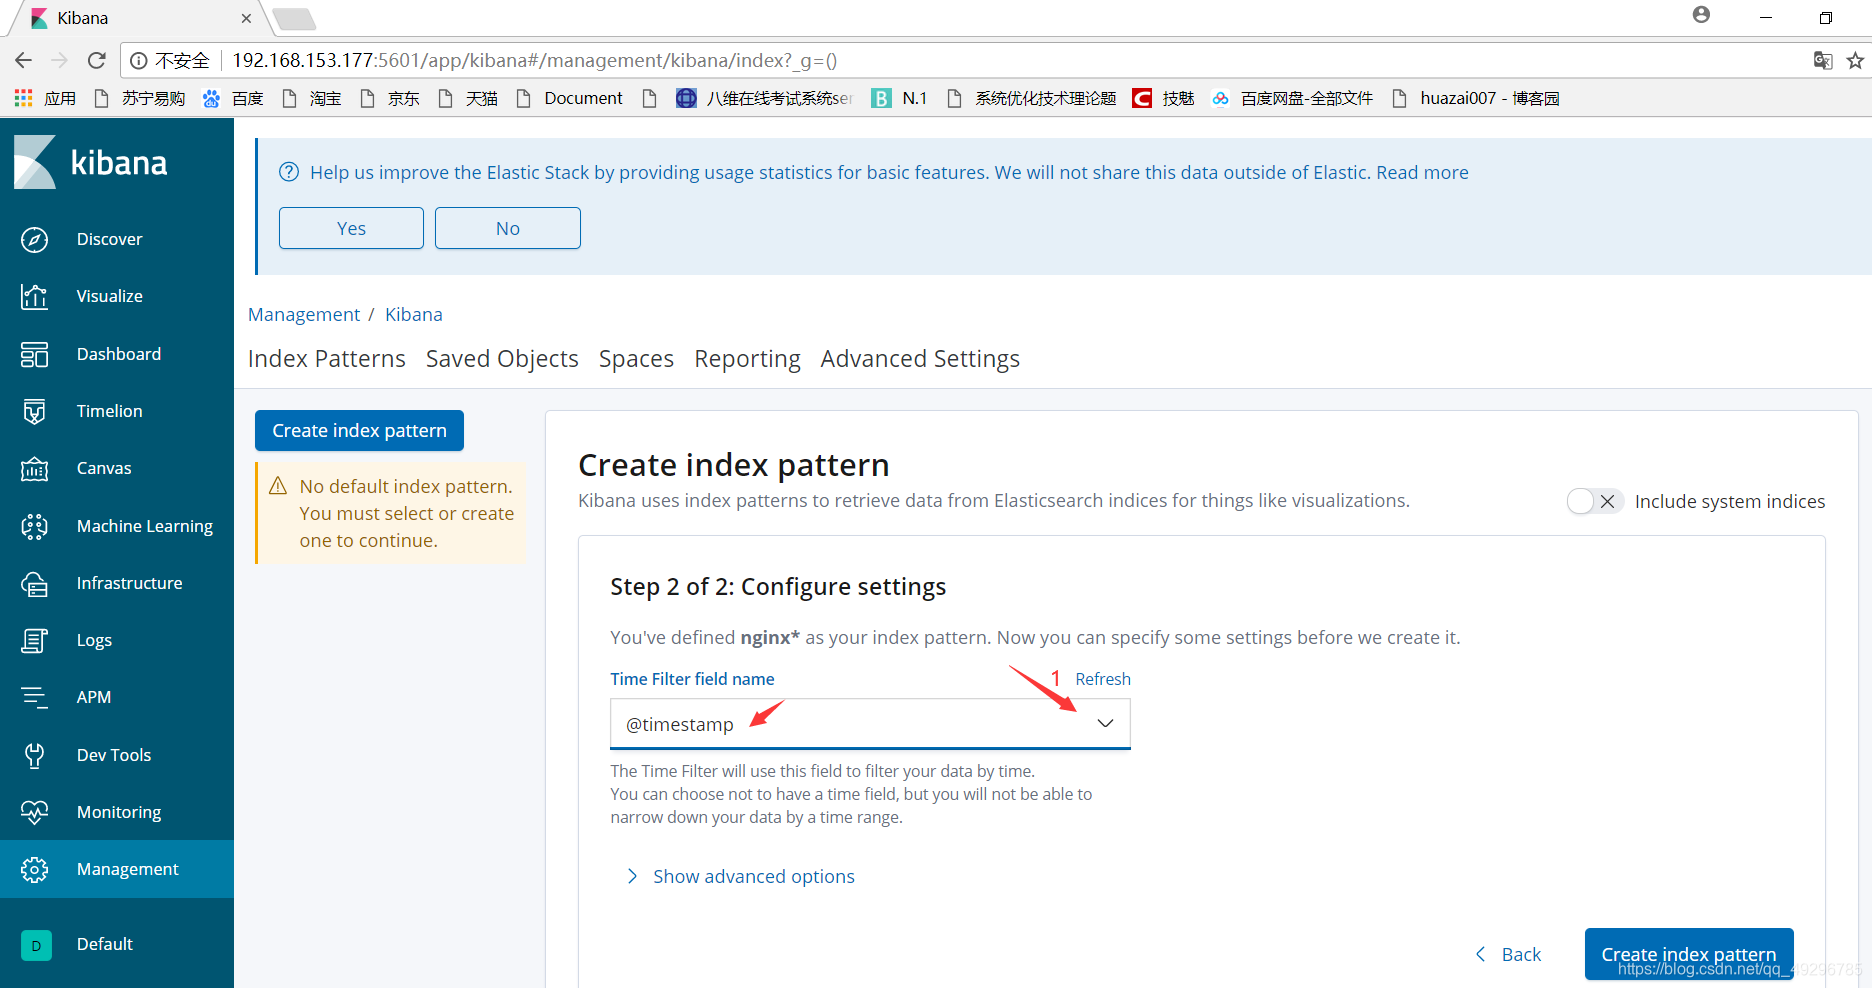
Task: Open Dev Tools wrench icon
Action: coord(34,755)
